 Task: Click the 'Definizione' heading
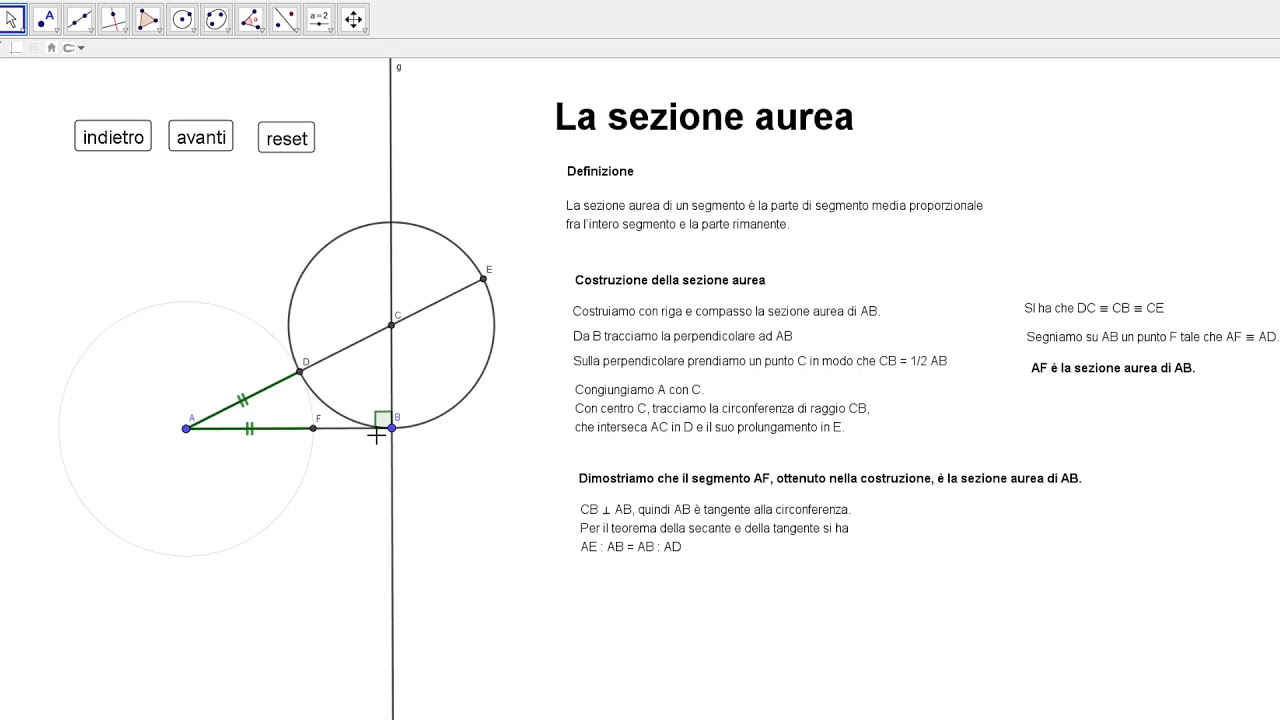[x=600, y=171]
